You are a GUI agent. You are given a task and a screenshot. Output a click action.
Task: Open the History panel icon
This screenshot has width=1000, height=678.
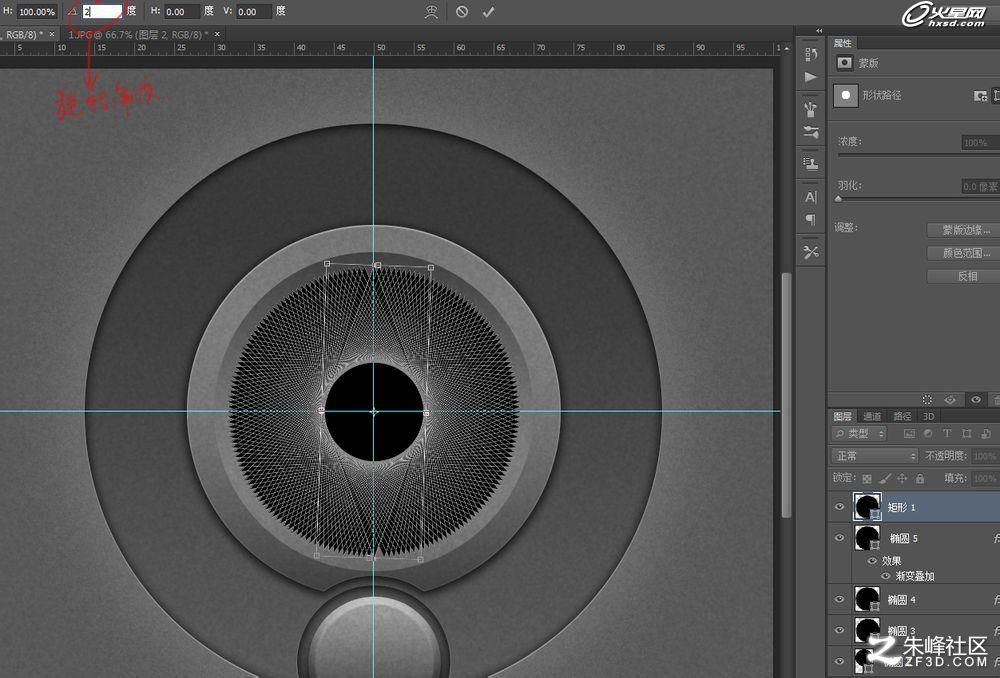tap(811, 54)
